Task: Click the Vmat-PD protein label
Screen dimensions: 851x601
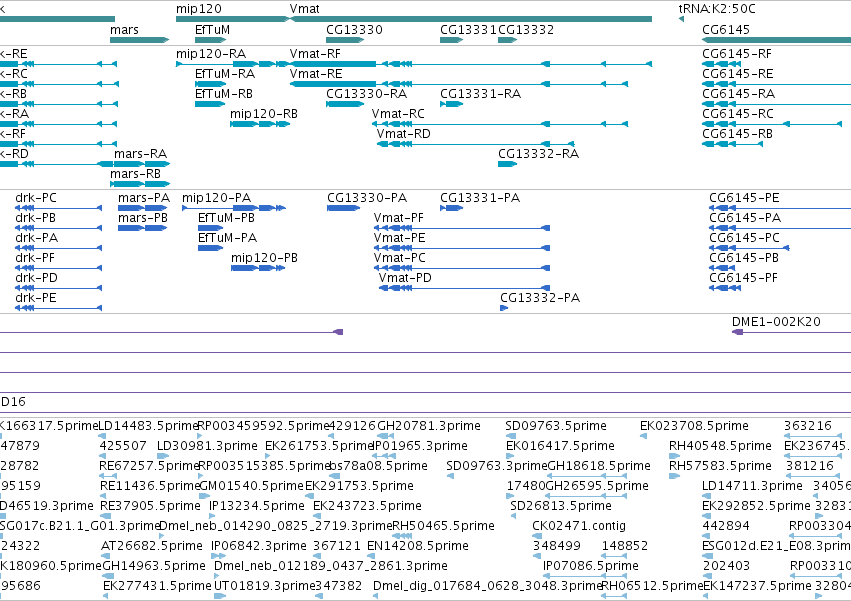Action: [405, 279]
